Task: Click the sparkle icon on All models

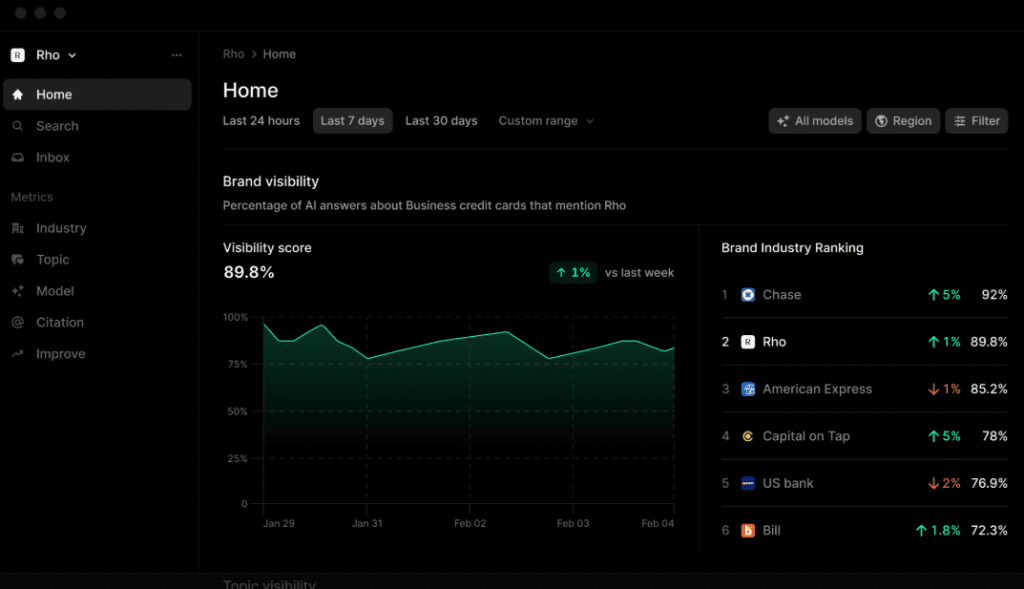Action: (x=782, y=121)
